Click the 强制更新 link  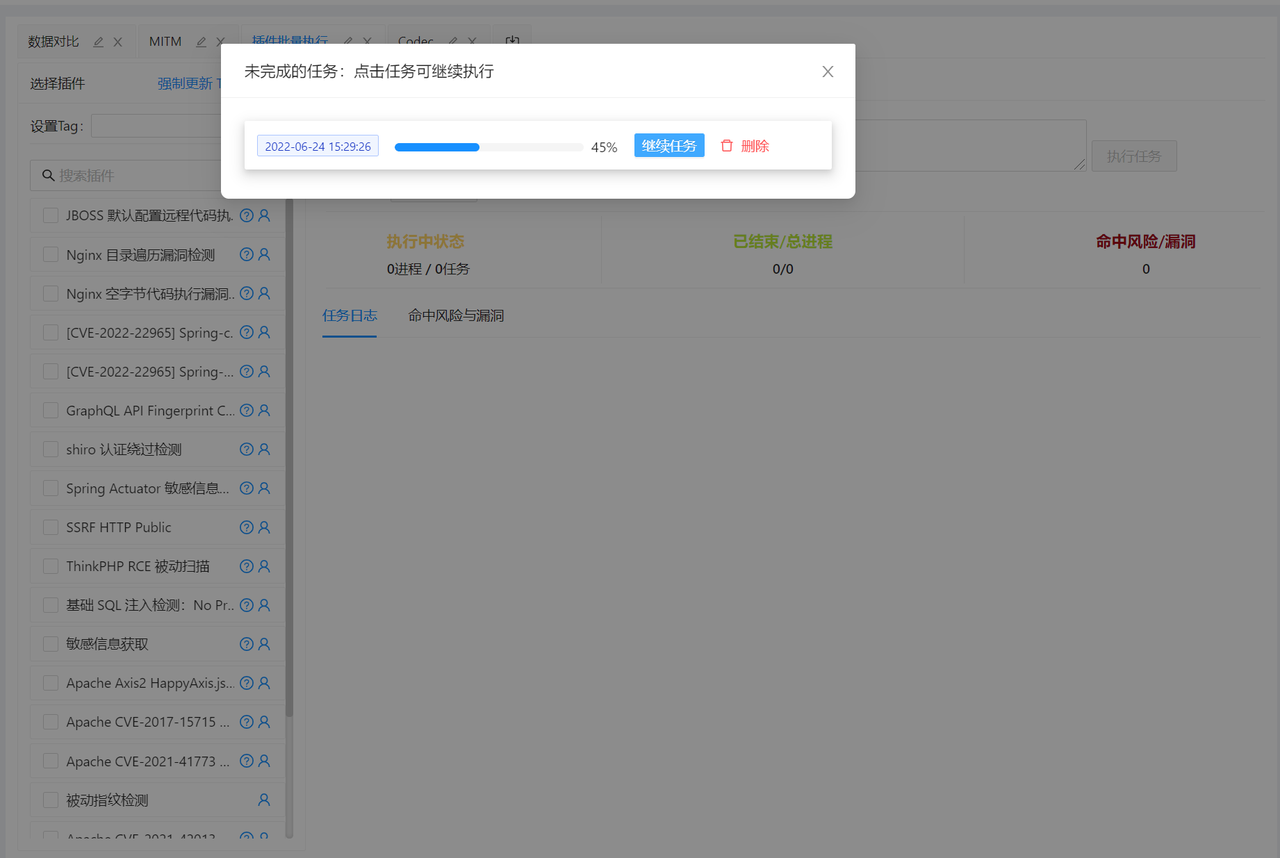pos(184,84)
